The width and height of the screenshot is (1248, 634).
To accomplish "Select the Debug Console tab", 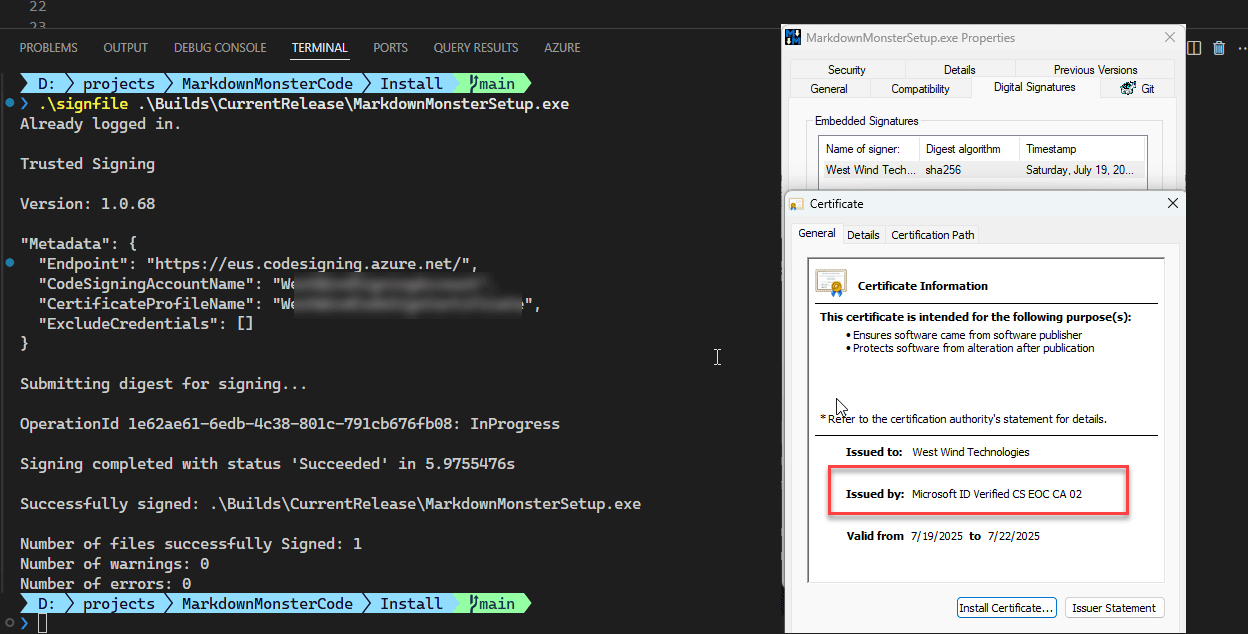I will tap(220, 48).
